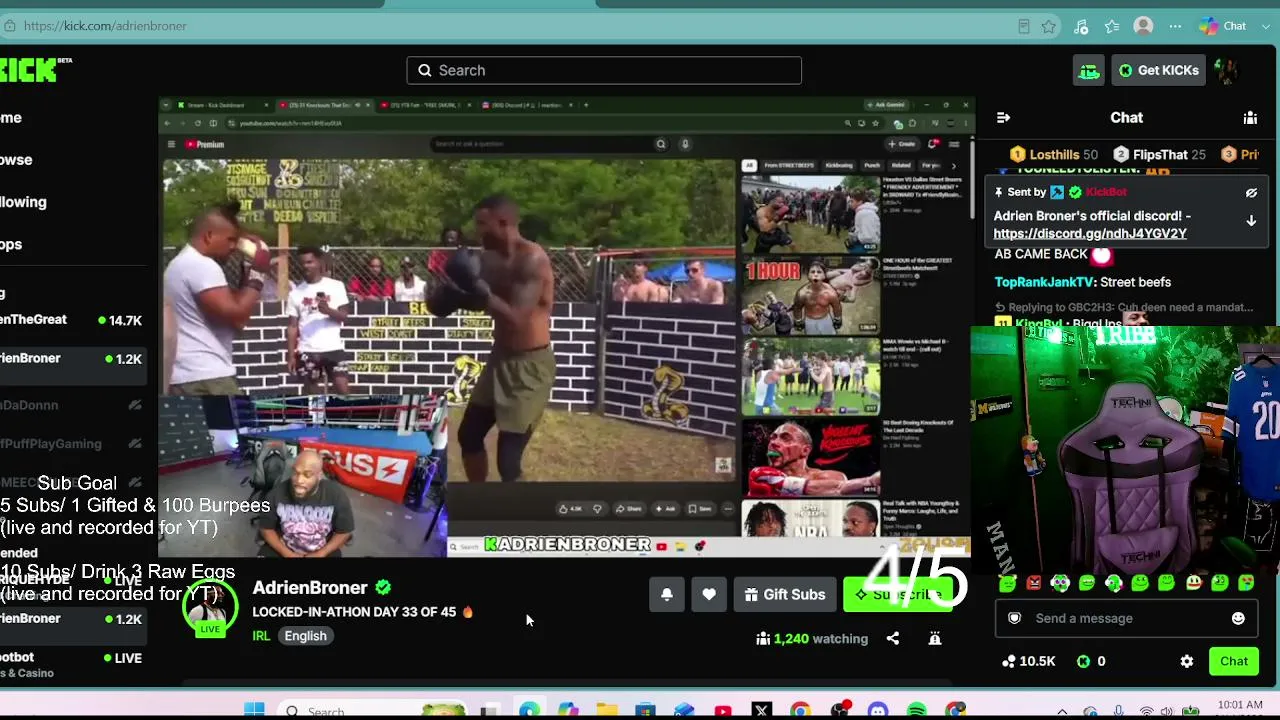Open the chat emote picker
The height and width of the screenshot is (720, 1280).
1238,618
